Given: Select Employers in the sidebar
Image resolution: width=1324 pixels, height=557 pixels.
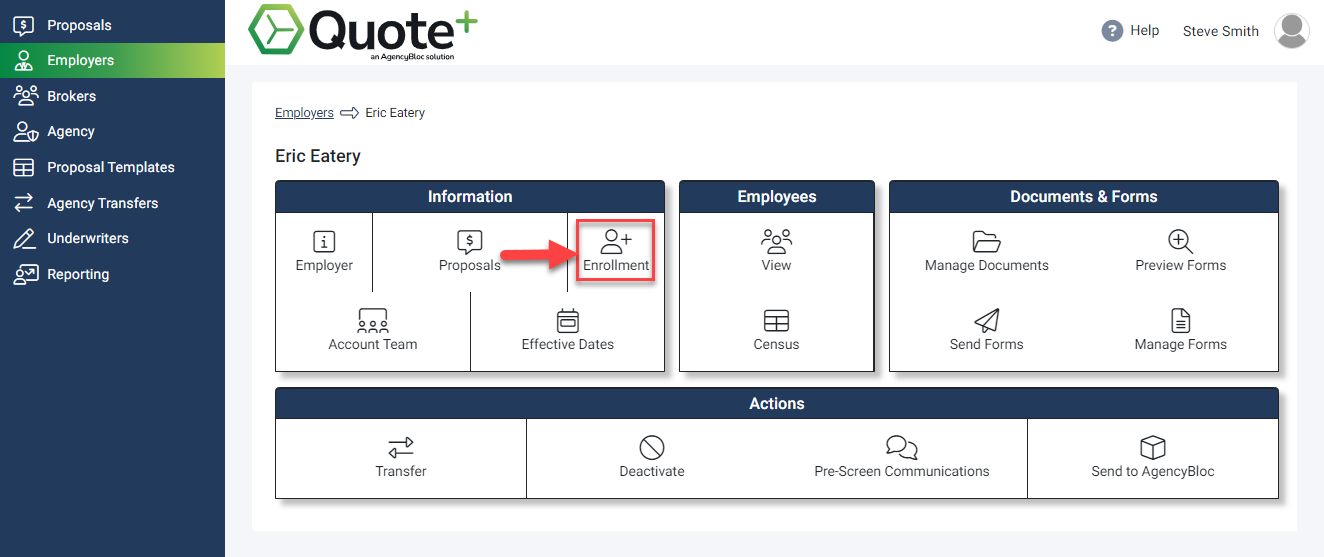Looking at the screenshot, I should coord(112,60).
